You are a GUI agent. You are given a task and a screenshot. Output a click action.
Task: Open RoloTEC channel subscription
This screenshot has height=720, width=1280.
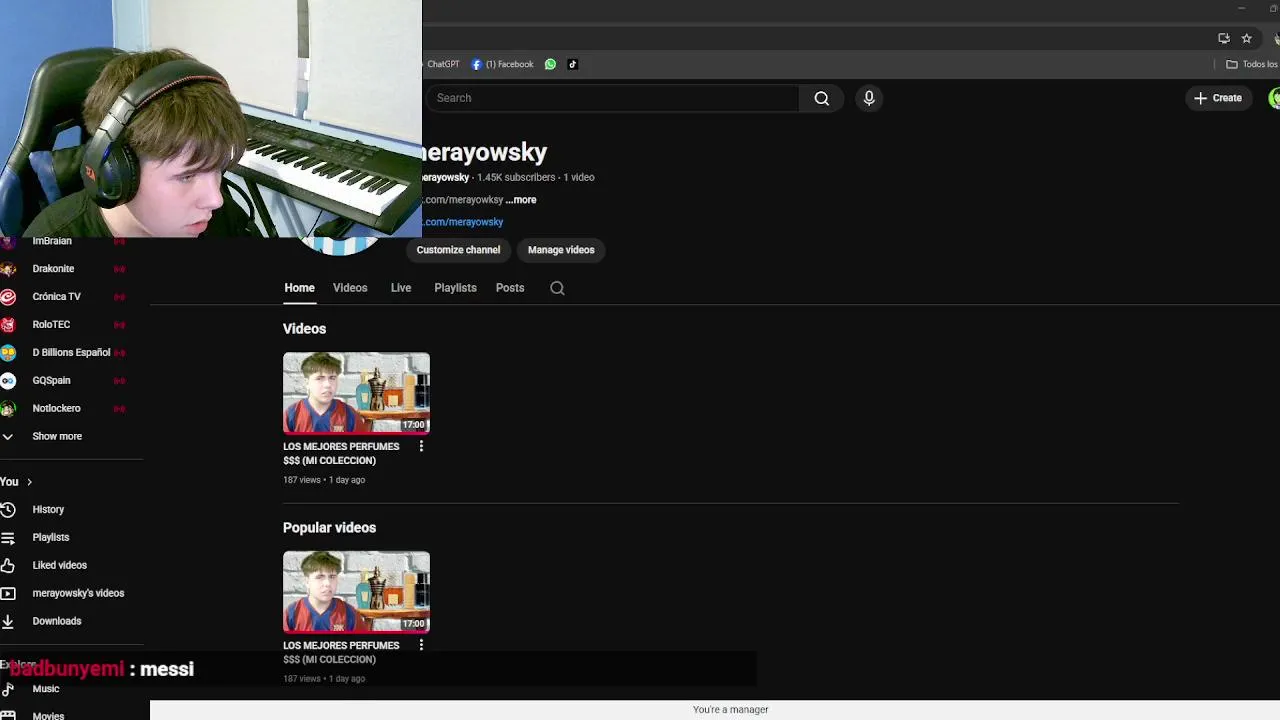(x=51, y=325)
